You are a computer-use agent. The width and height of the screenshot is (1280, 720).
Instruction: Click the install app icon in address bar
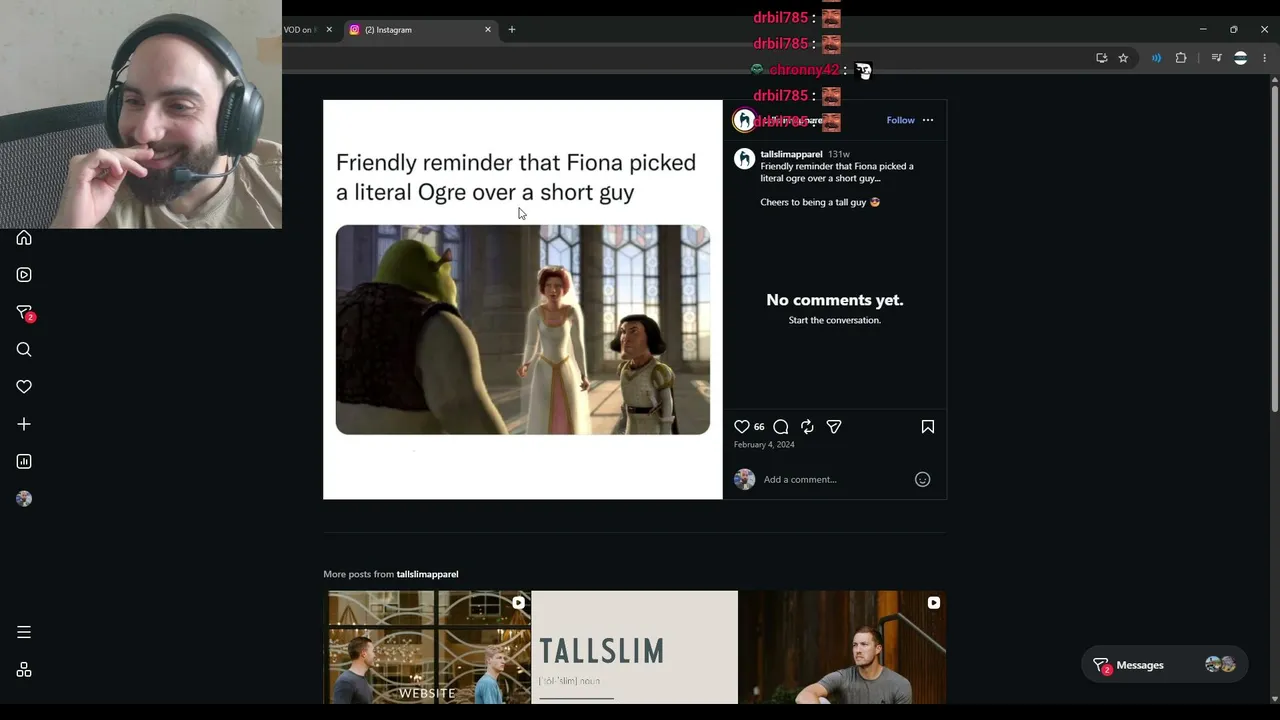[1101, 58]
